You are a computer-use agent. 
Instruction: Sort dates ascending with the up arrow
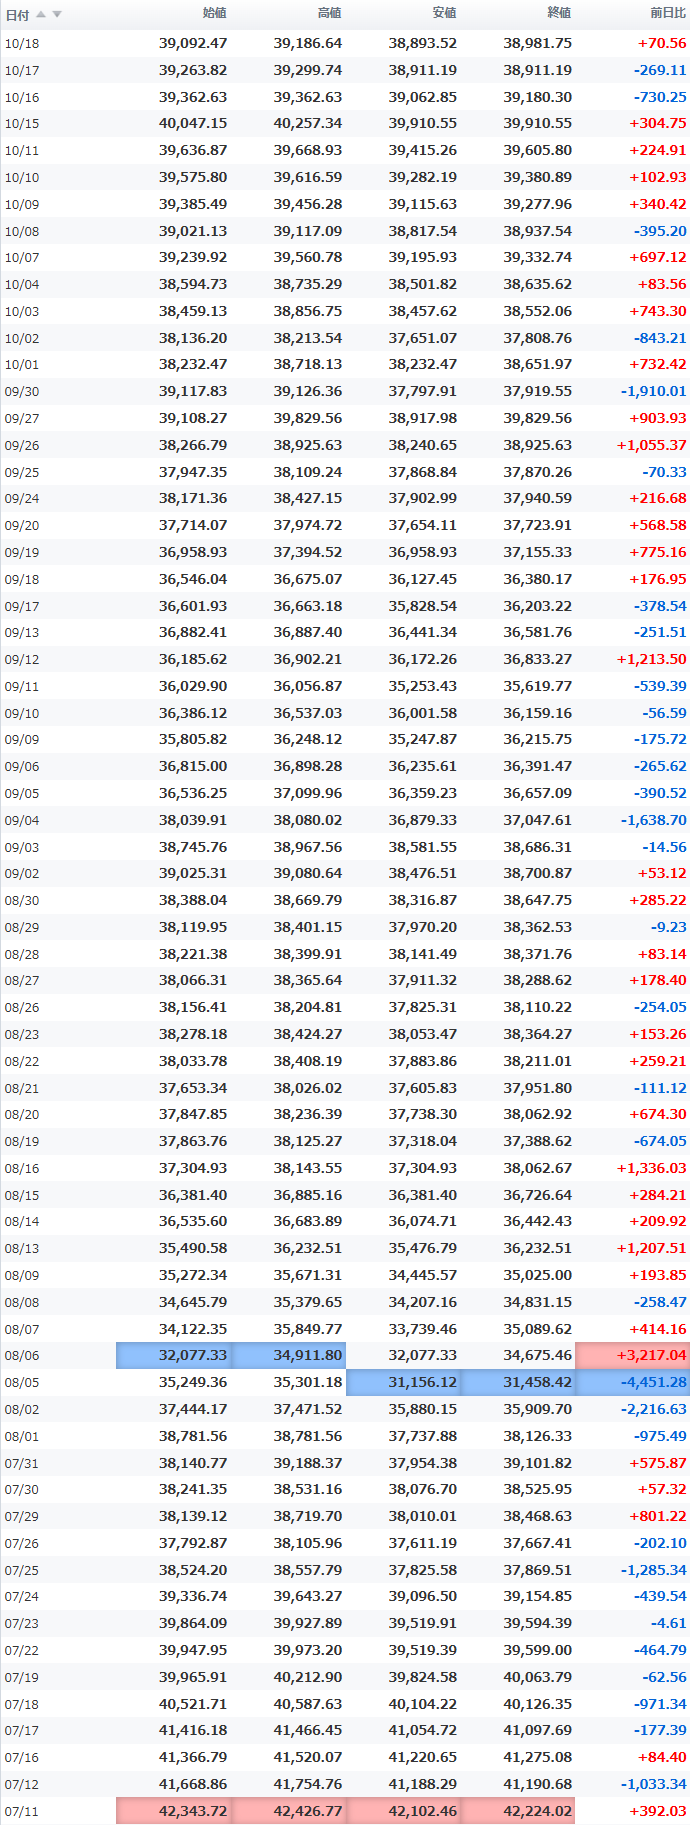coord(41,14)
